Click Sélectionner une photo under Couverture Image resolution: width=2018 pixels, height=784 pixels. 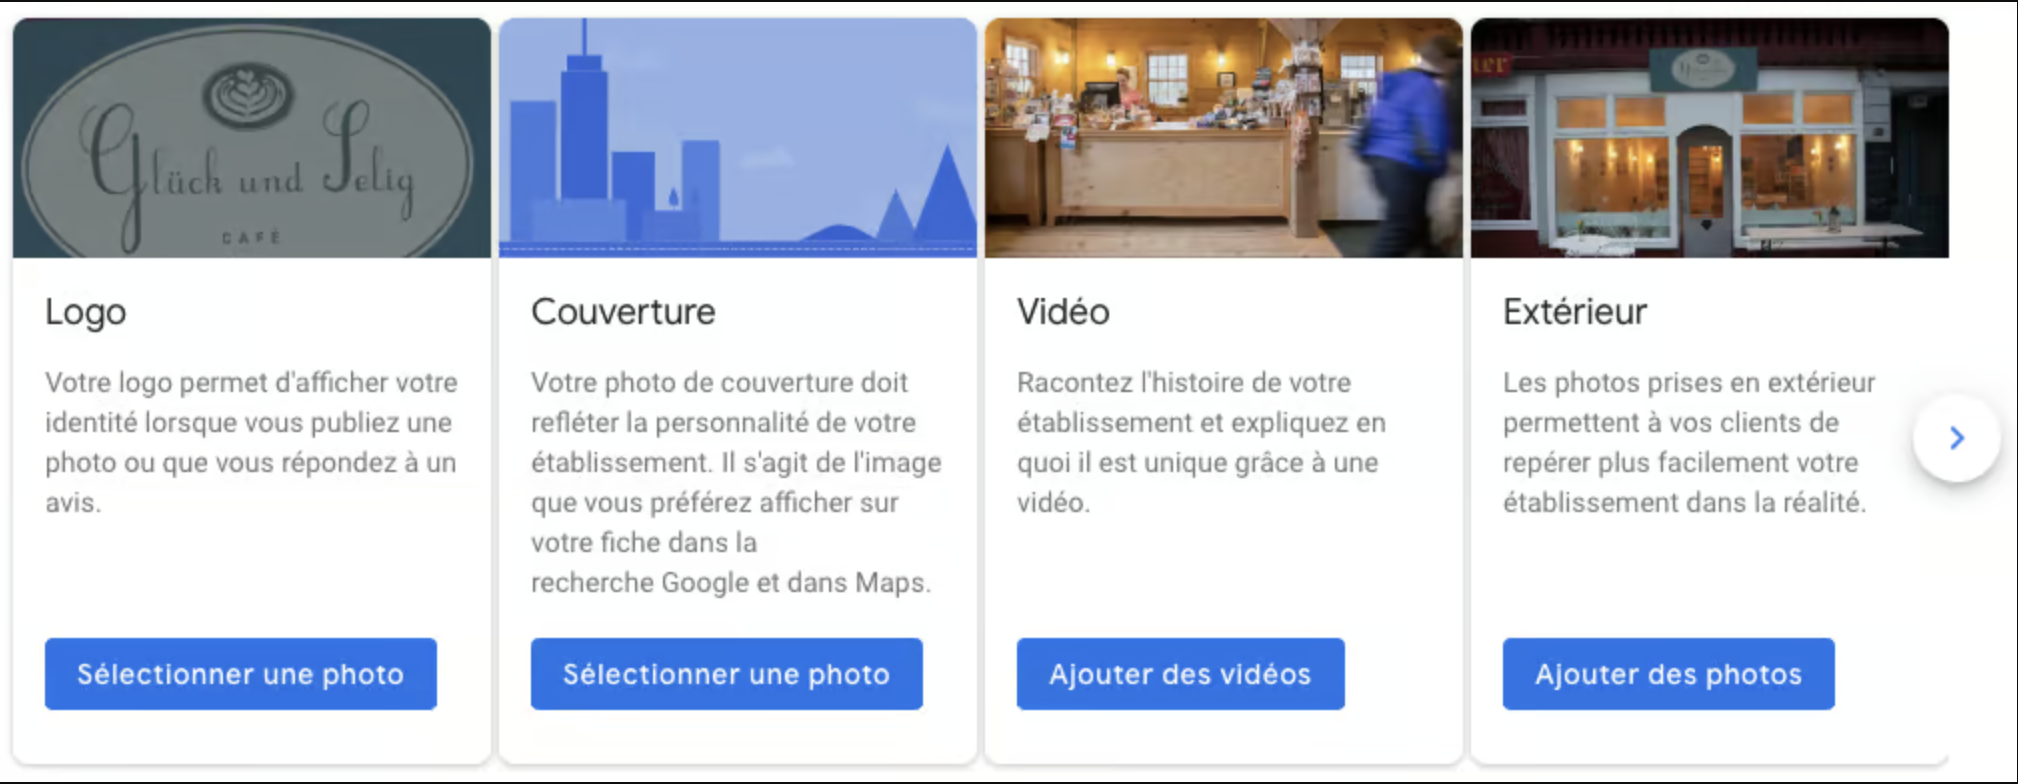[x=727, y=674]
